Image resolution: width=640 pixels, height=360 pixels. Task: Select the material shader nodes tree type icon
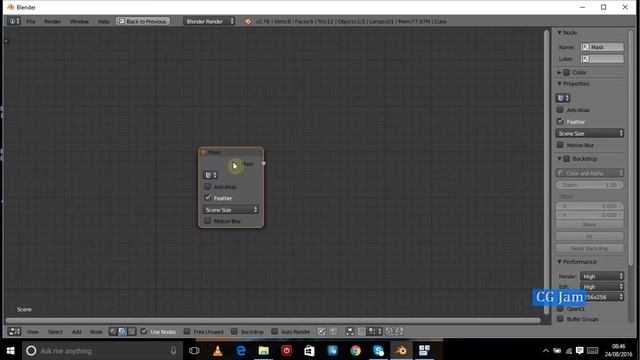click(x=113, y=331)
